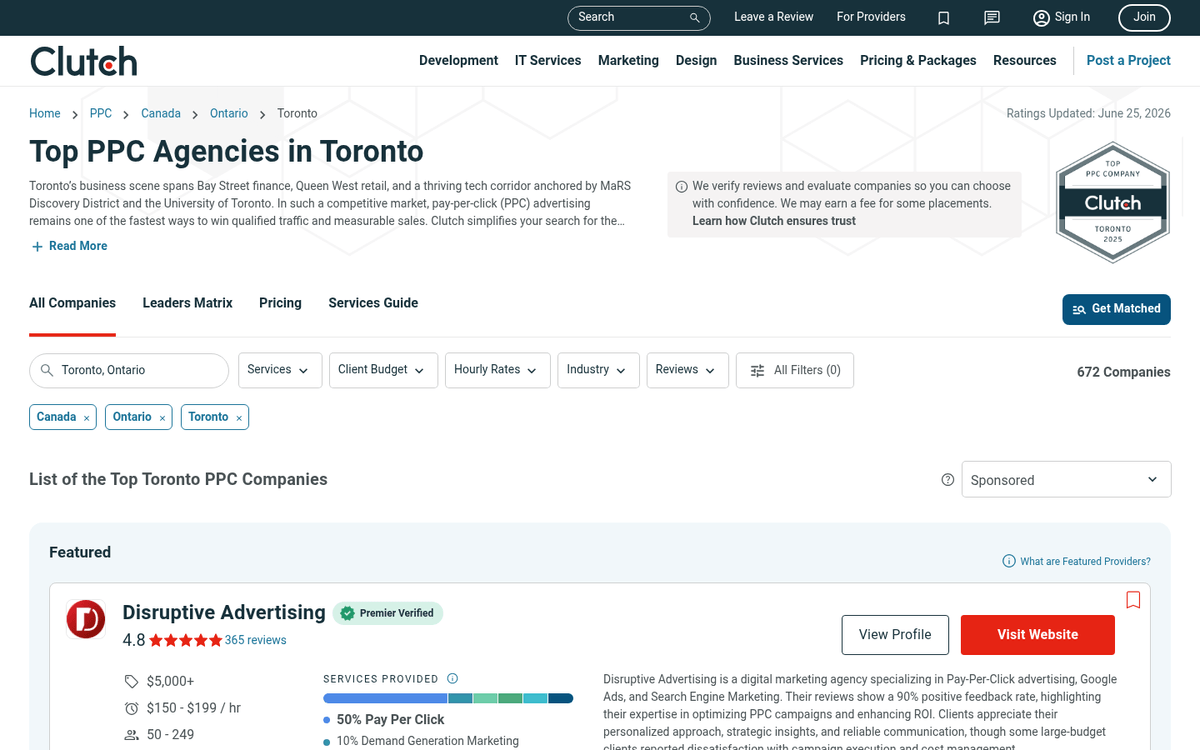Click the plus icon next to Read More

point(37,246)
